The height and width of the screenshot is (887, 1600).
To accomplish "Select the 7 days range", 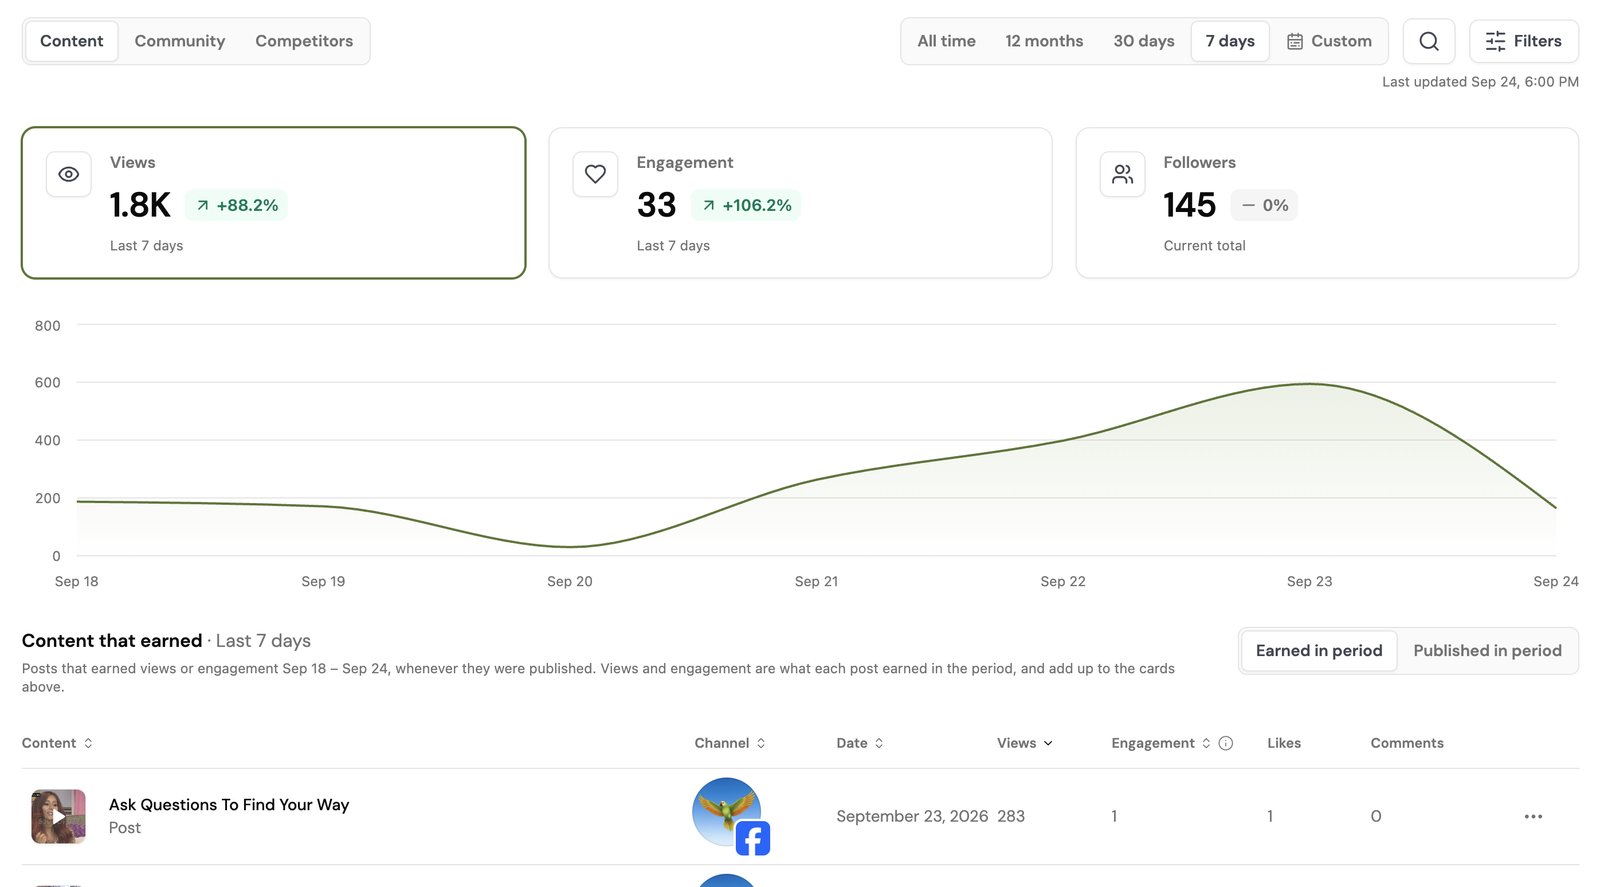I will 1230,41.
